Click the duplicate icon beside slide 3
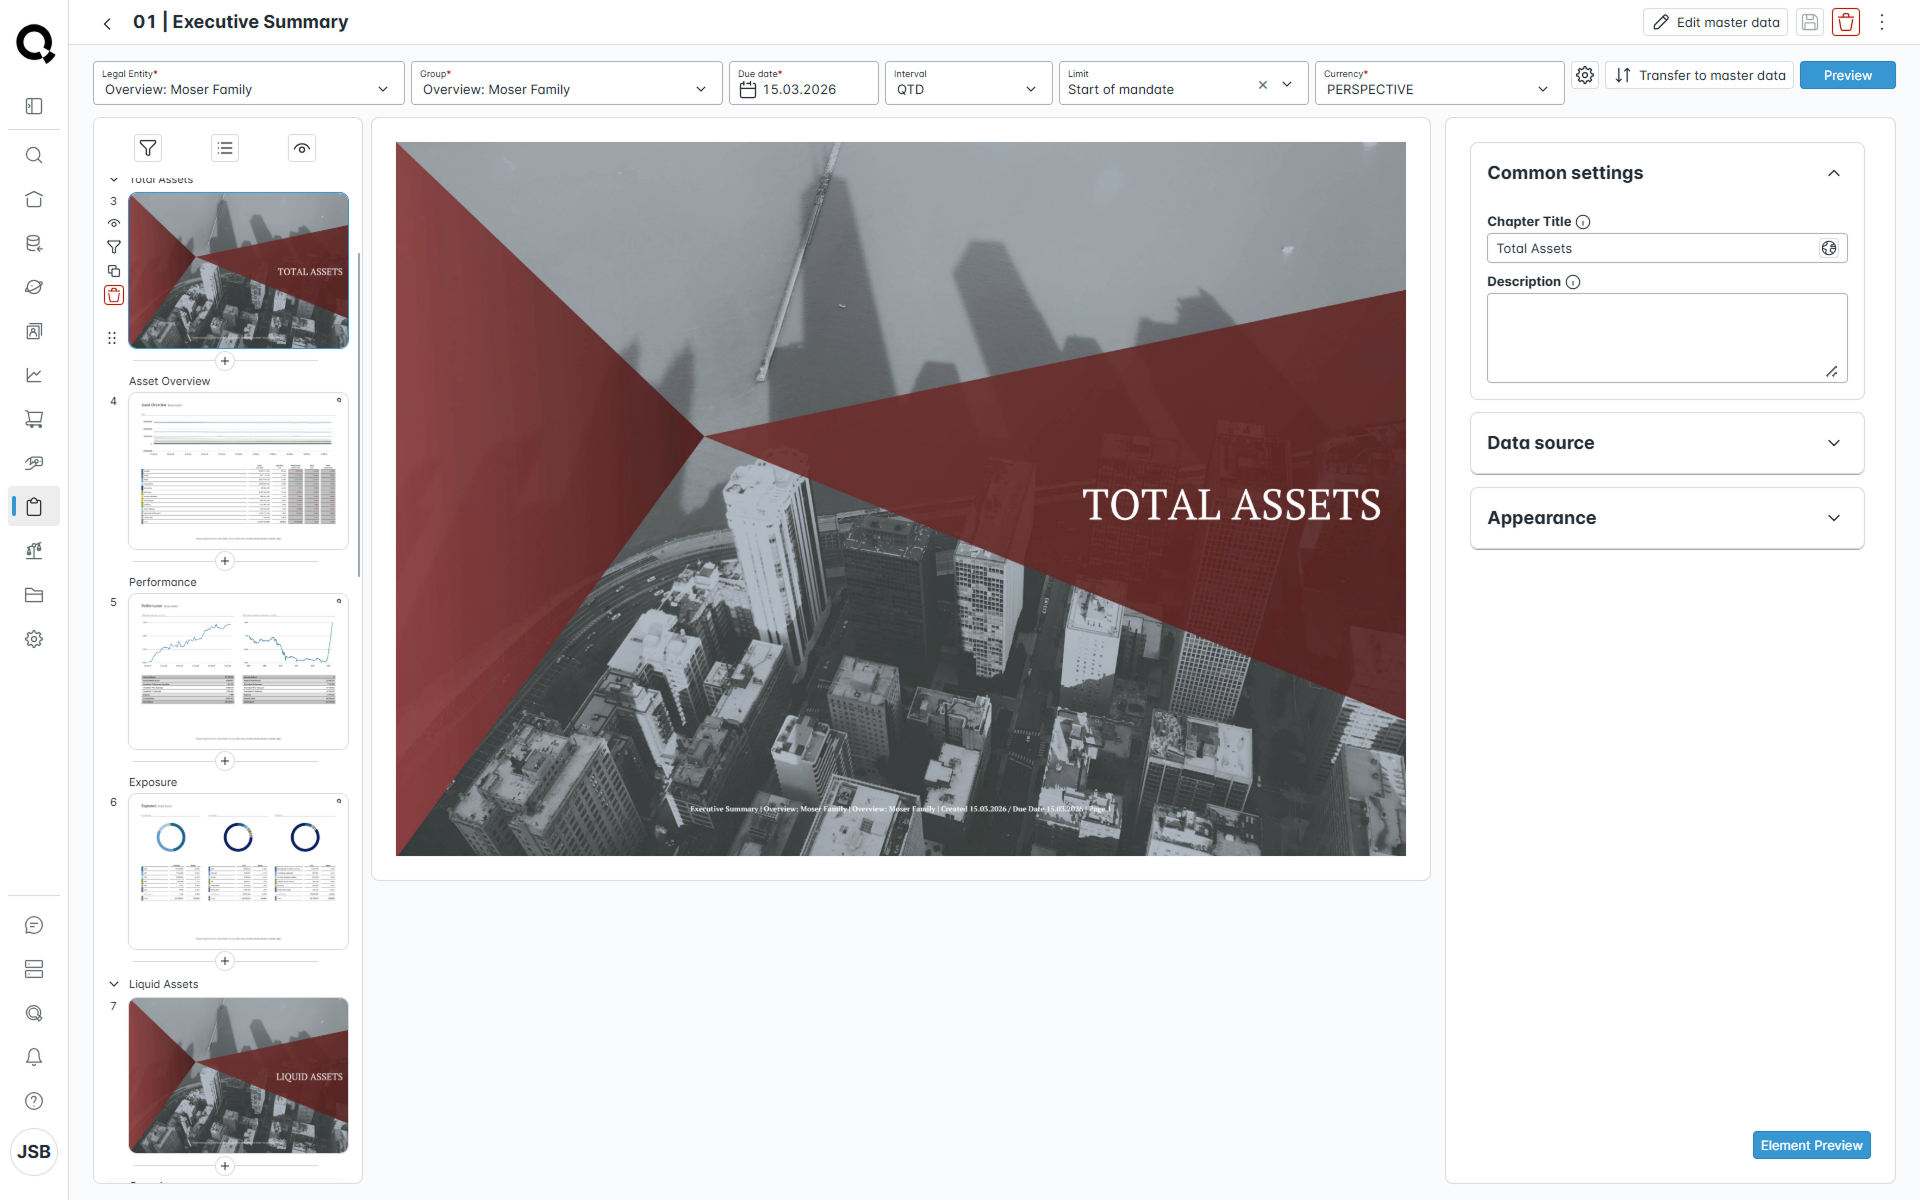 click(114, 271)
